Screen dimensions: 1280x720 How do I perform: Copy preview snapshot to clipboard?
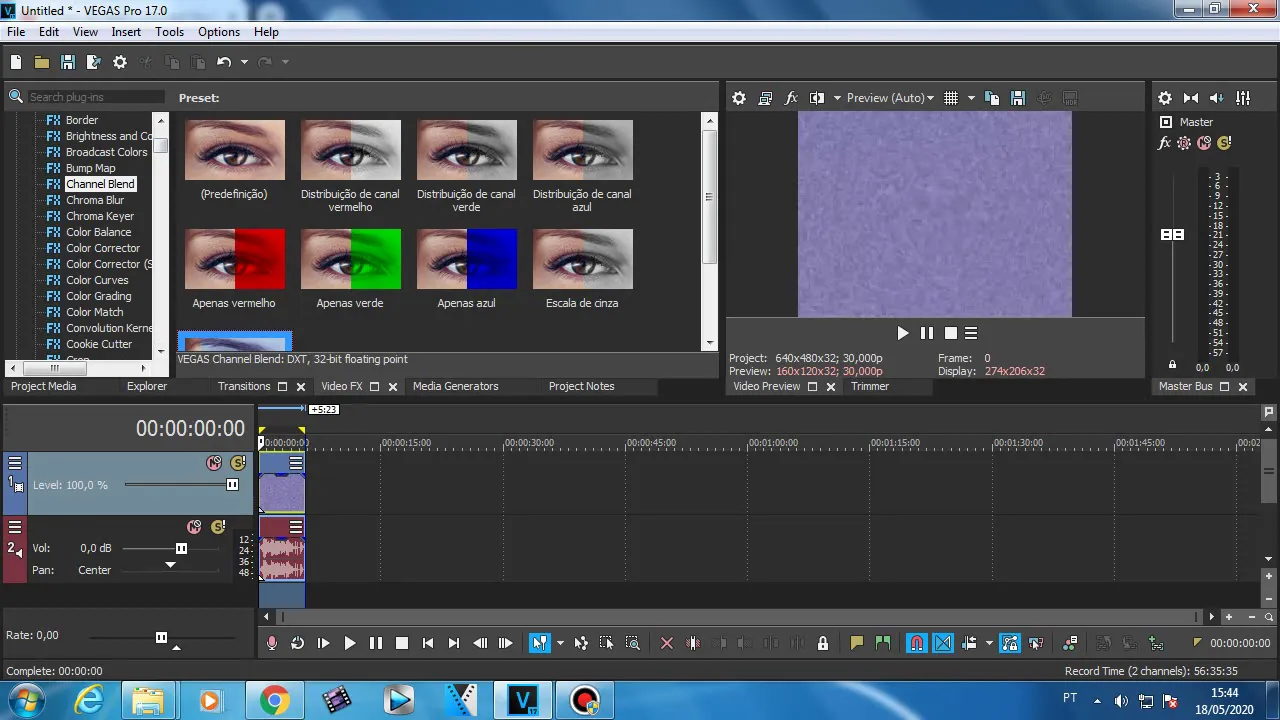click(992, 98)
